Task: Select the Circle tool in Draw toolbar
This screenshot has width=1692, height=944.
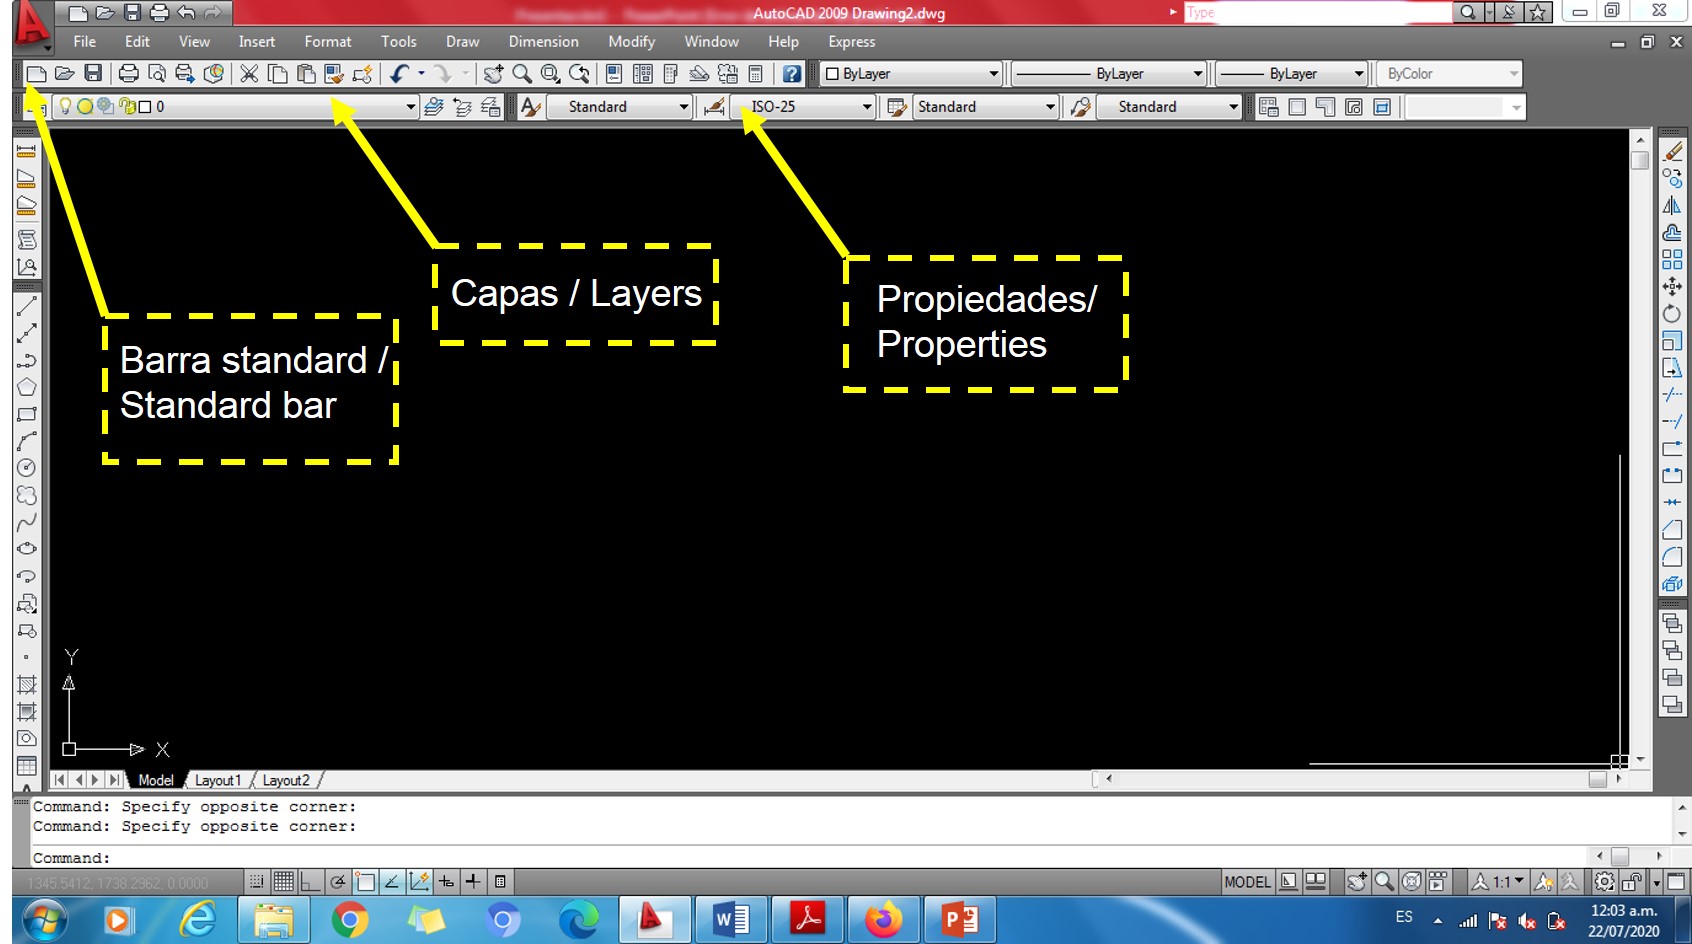Action: (27, 468)
